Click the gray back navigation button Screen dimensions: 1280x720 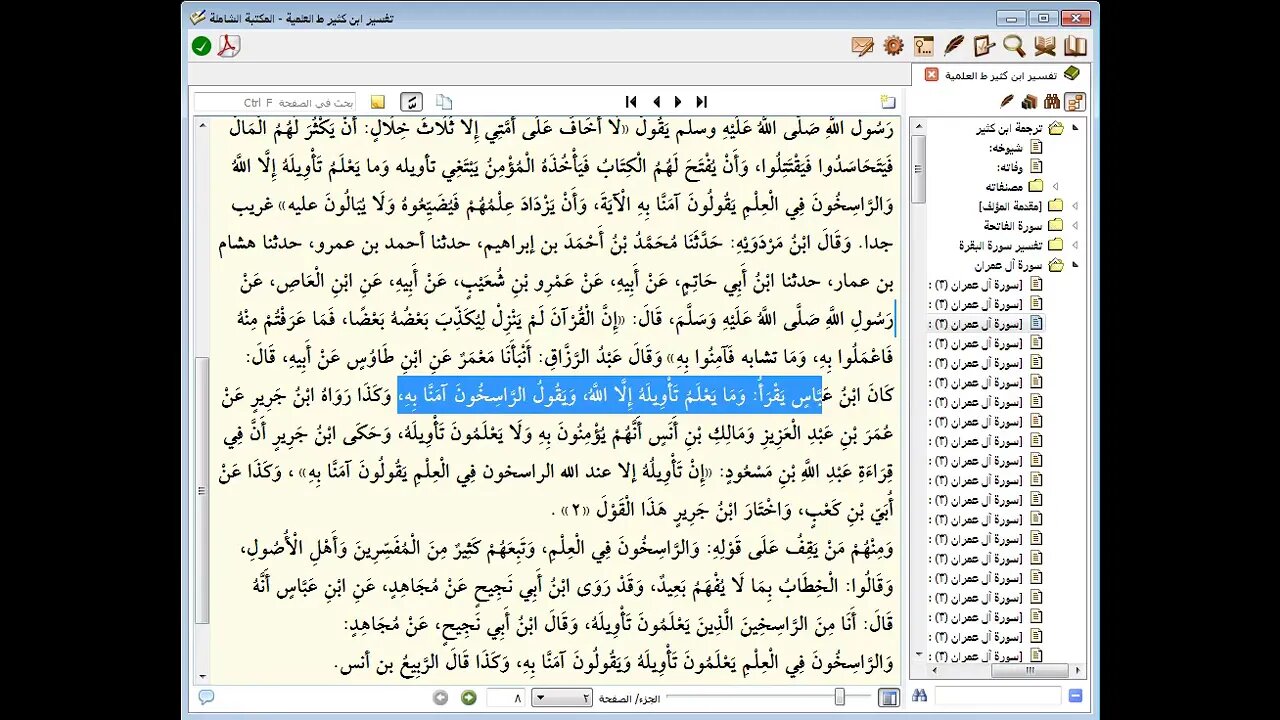tap(440, 697)
